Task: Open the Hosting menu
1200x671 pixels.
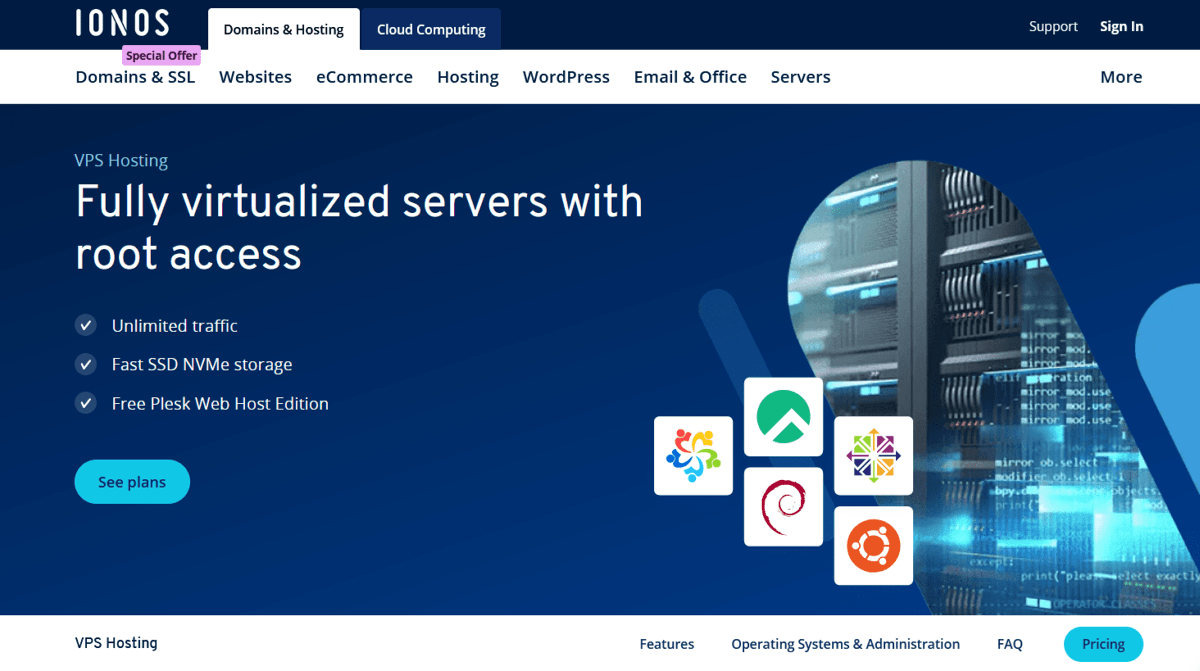Action: 468,77
